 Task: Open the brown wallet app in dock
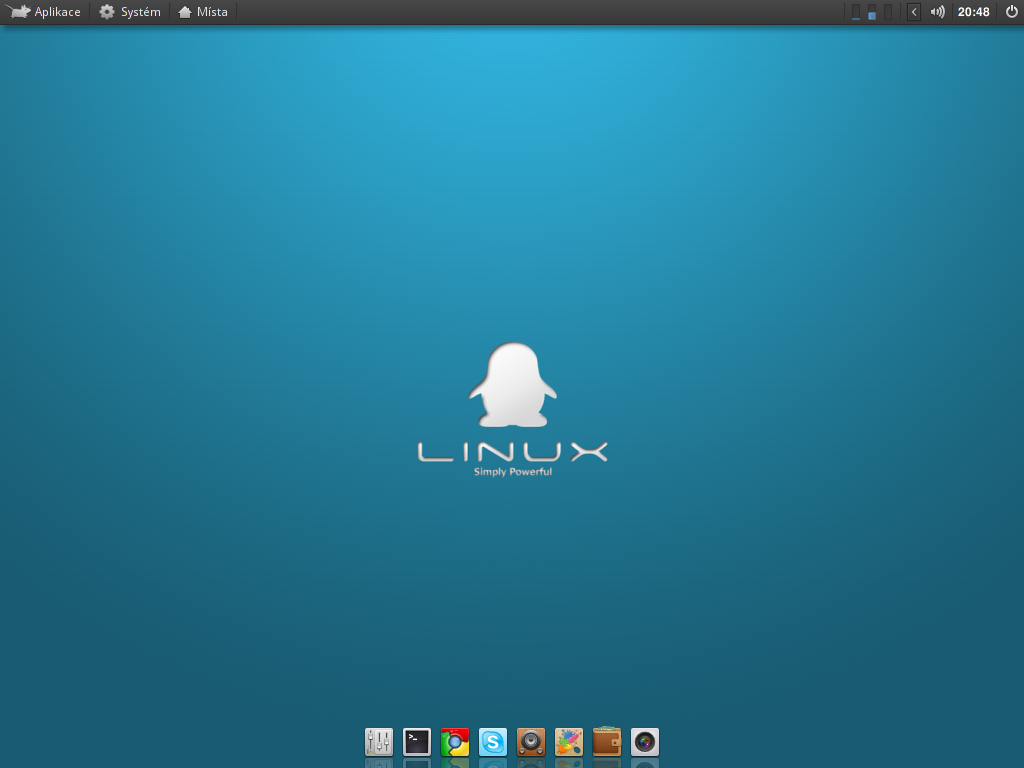(x=607, y=742)
